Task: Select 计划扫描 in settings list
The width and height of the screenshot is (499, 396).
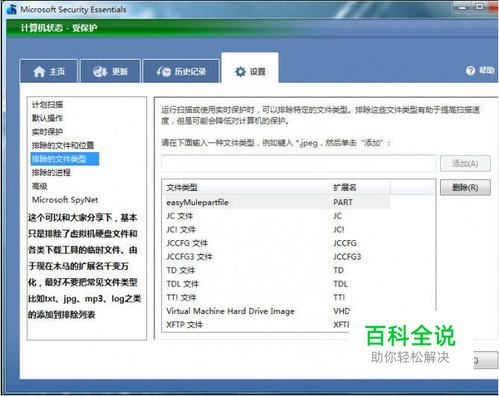Action: (x=47, y=105)
